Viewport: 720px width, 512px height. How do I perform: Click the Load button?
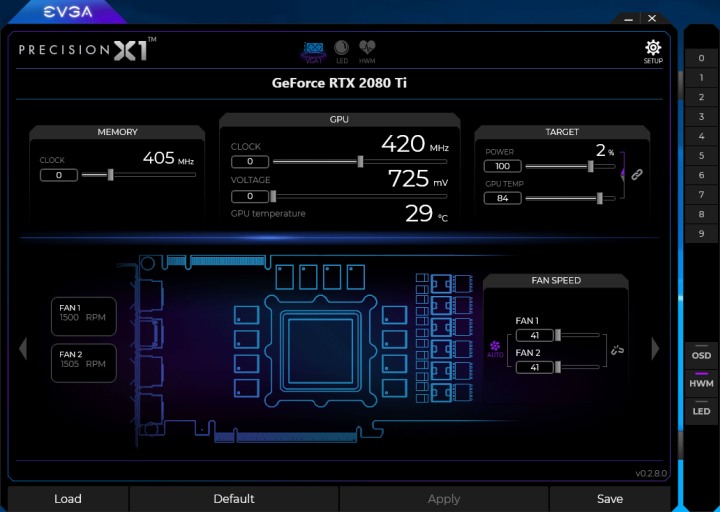(68, 499)
